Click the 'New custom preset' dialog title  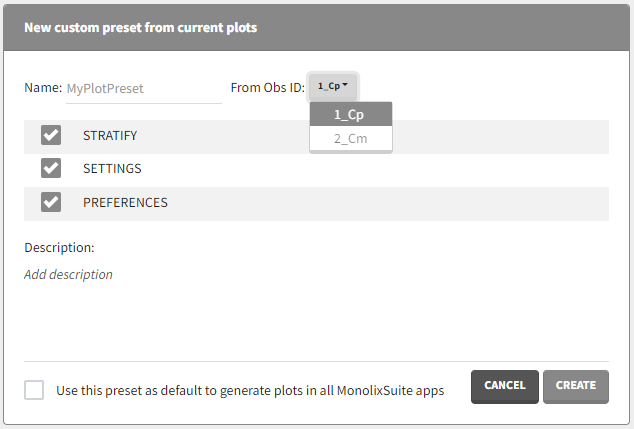click(141, 28)
